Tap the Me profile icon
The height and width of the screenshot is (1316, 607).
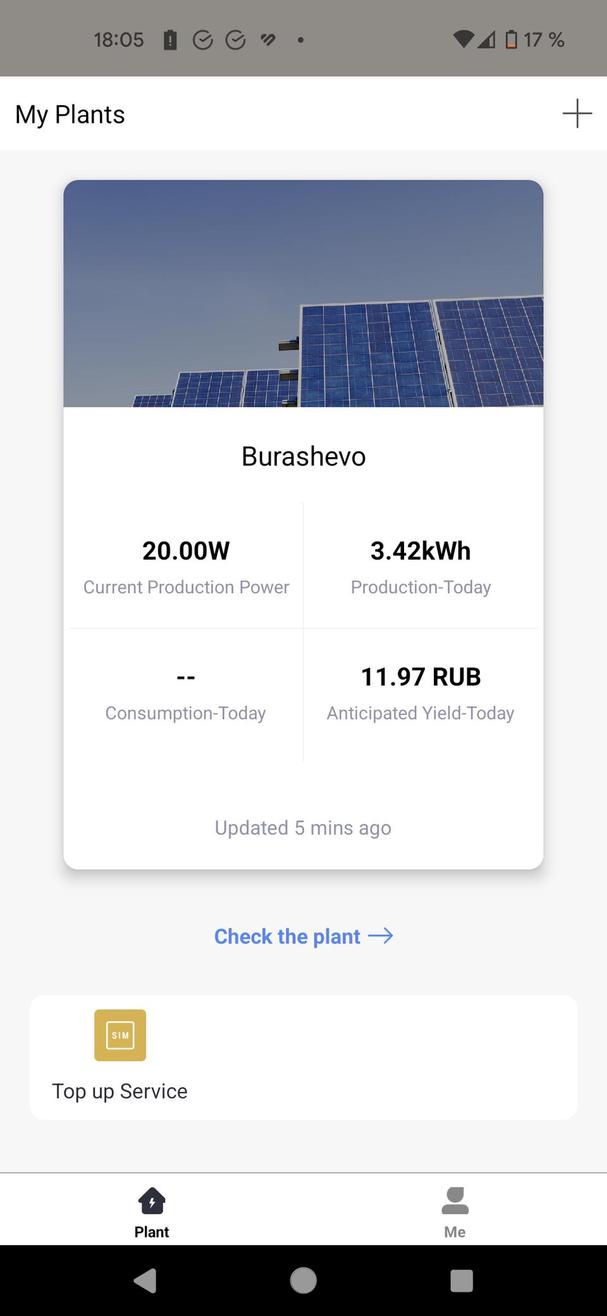tap(455, 1200)
